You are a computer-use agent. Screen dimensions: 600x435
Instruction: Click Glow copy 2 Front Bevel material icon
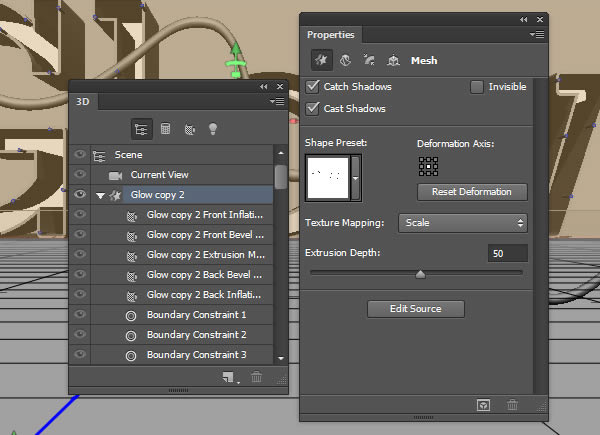(132, 236)
